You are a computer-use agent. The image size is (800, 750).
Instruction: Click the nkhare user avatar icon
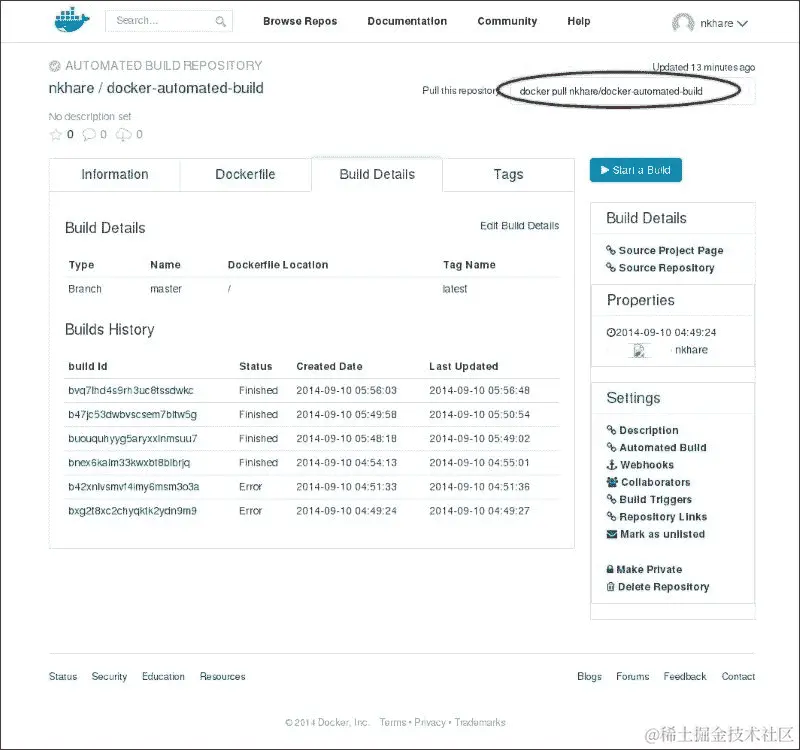(x=683, y=23)
